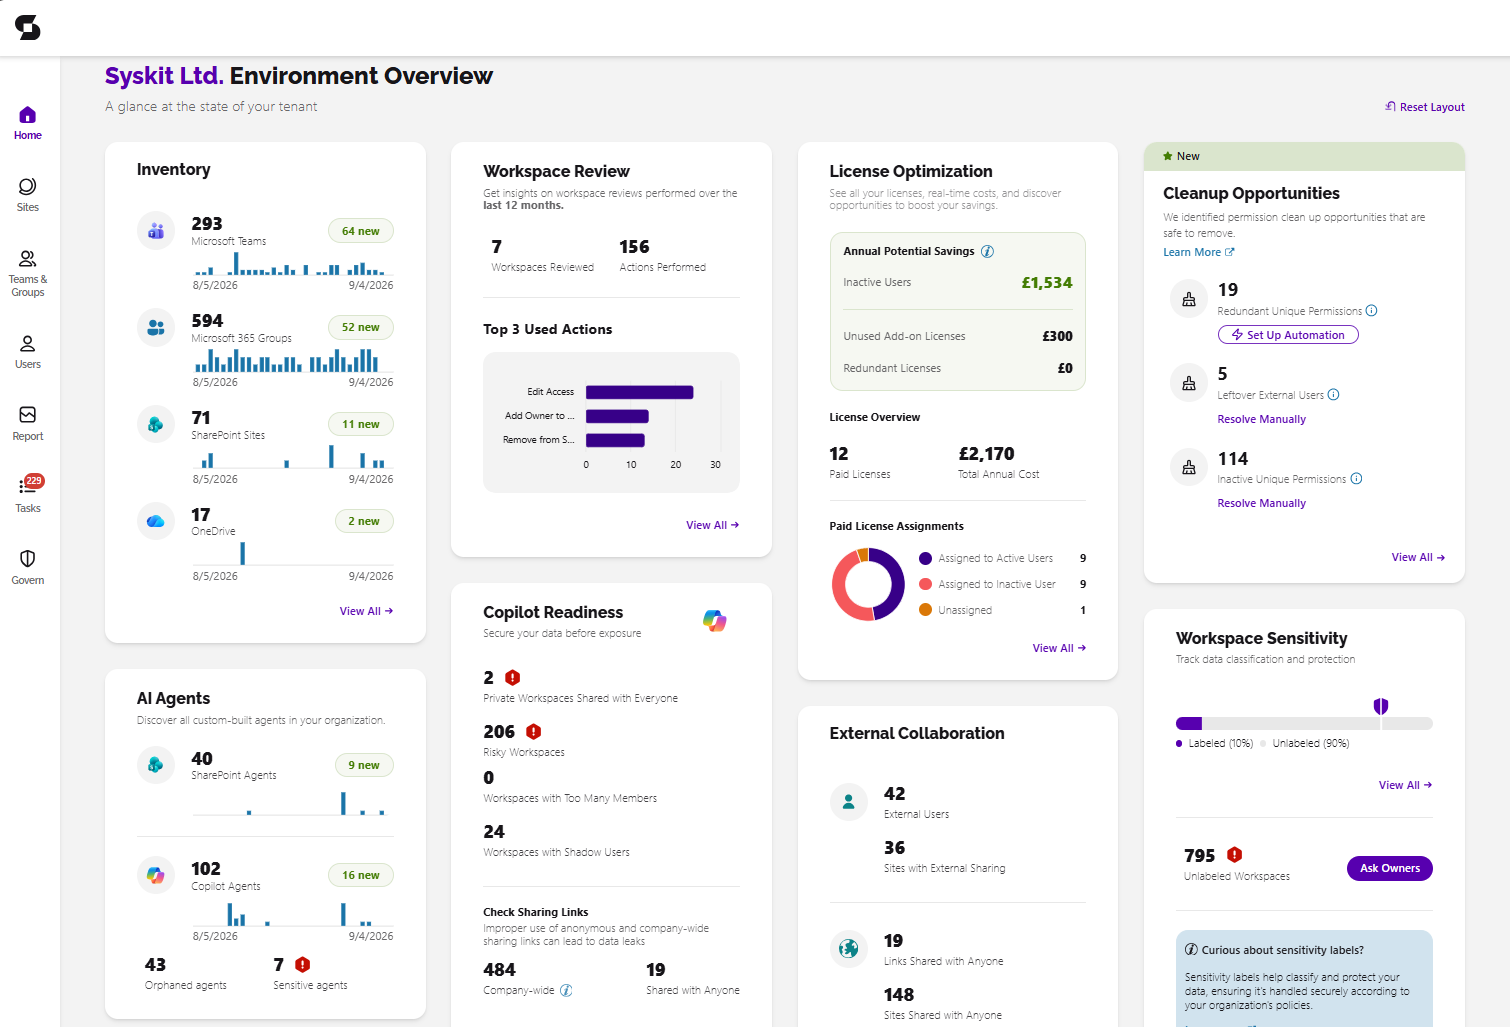Click the globe icon beside Links Shared with Anyone

849,948
